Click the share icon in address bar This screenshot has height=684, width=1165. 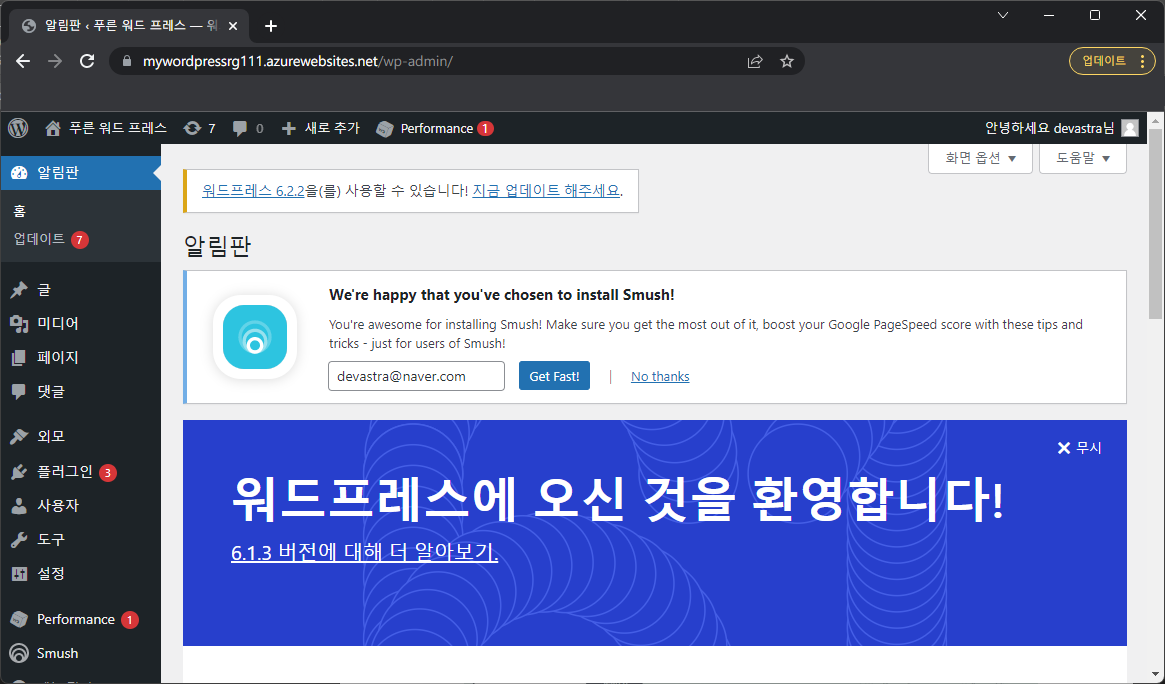(755, 61)
